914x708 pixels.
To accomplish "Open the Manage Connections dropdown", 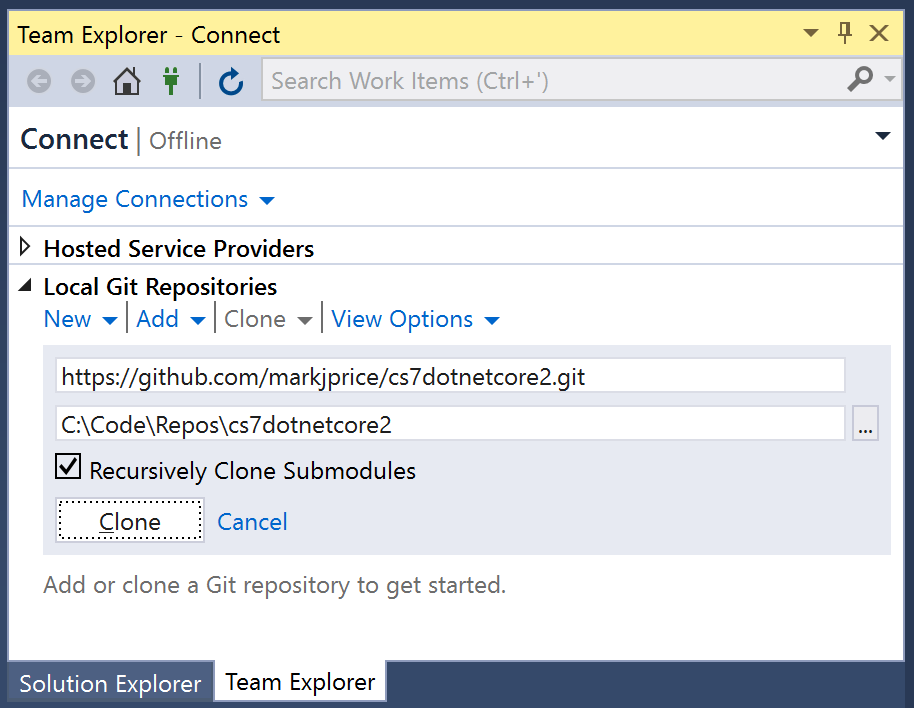I will (147, 199).
